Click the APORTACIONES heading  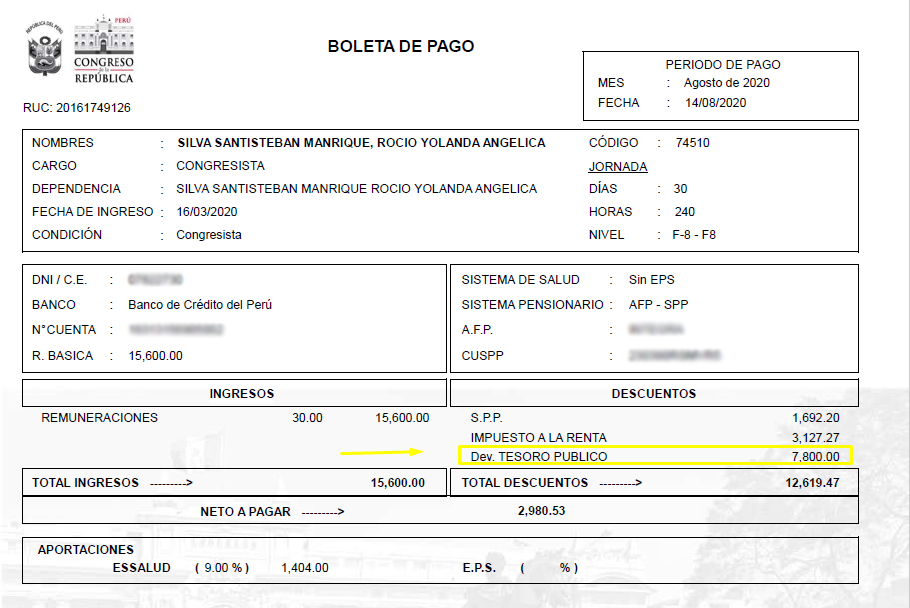coord(86,549)
